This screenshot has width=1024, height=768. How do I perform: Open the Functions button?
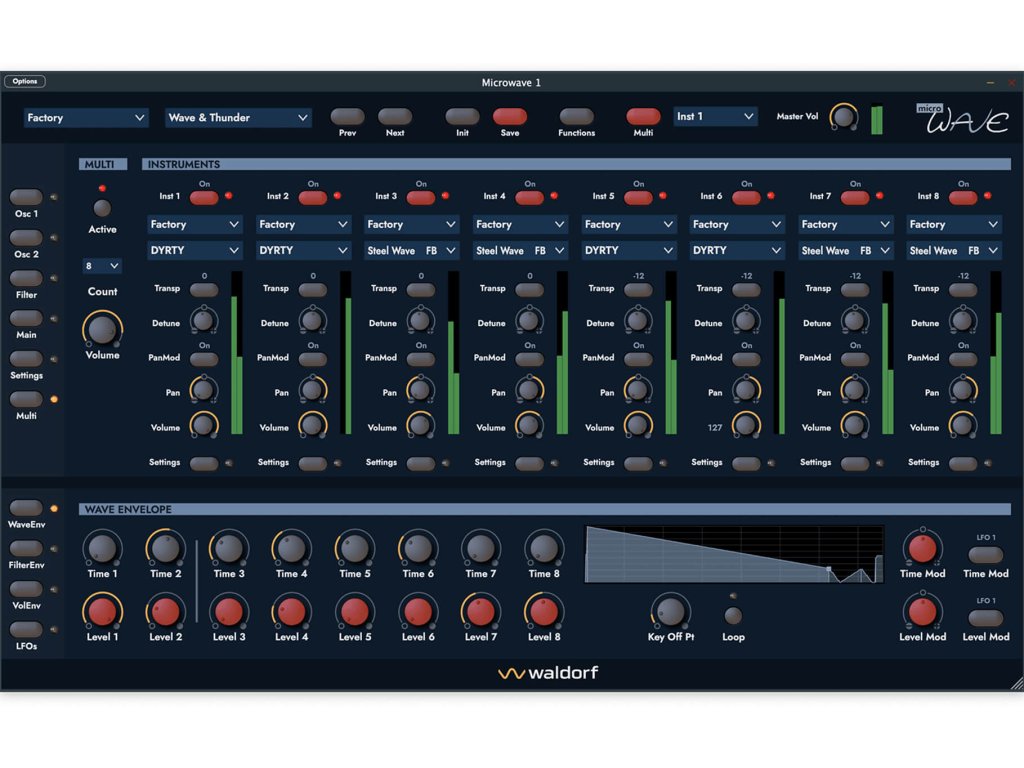(x=576, y=116)
